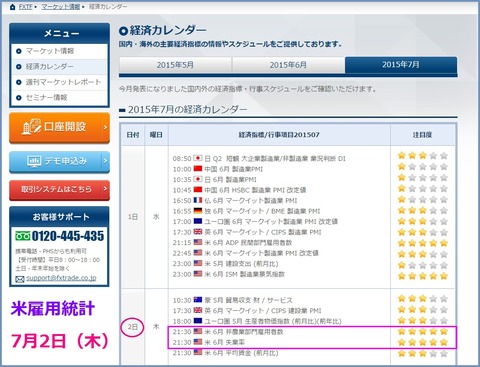Click the support@fxtrade.co.jp email link
This screenshot has width=480, height=367.
pyautogui.click(x=61, y=278)
